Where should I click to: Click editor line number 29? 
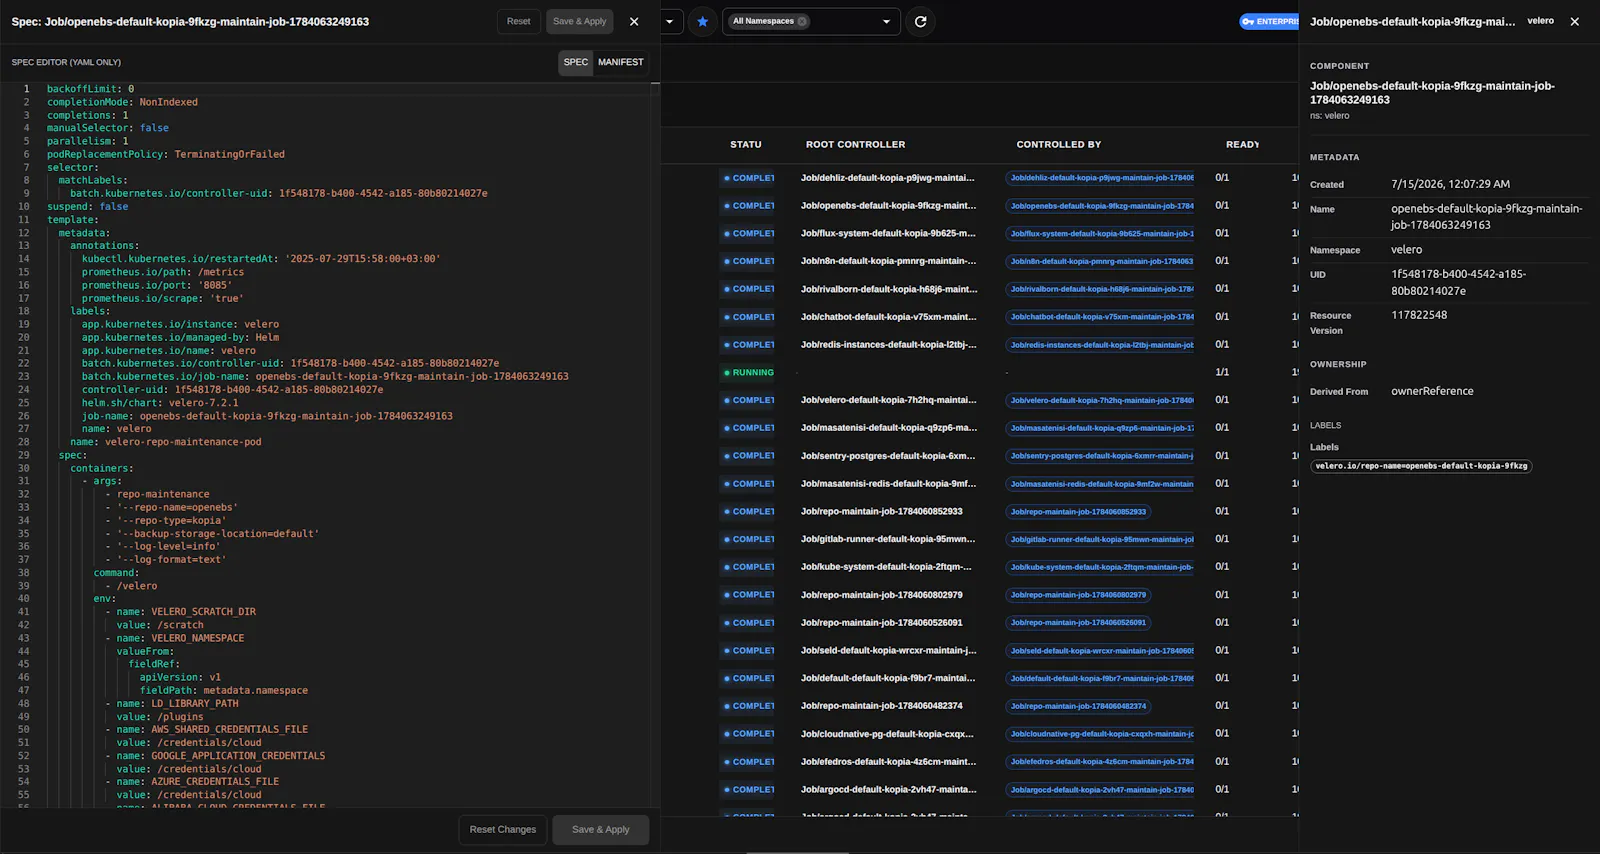[x=23, y=455]
